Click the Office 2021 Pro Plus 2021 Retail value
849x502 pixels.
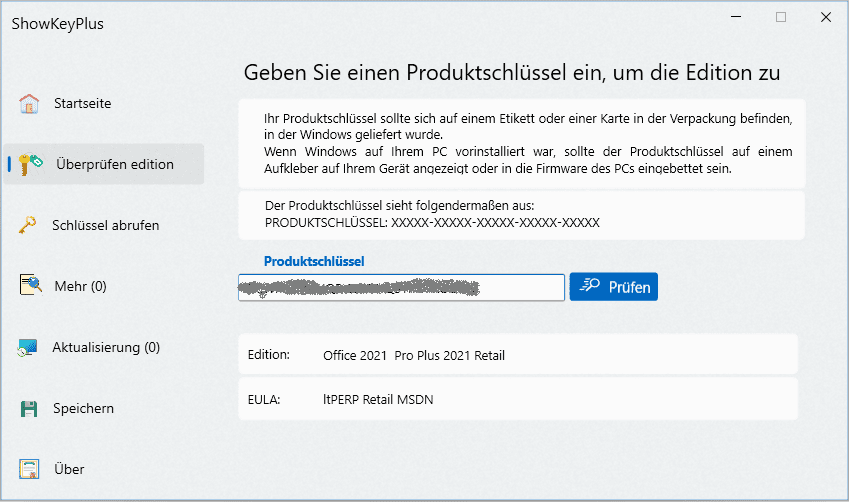pyautogui.click(x=414, y=355)
